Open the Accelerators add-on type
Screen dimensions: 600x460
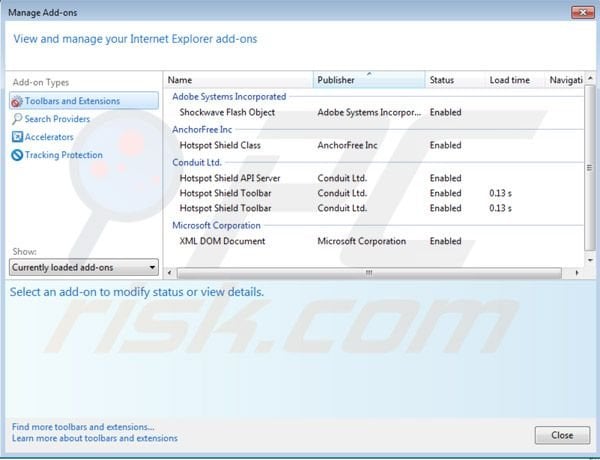click(49, 137)
